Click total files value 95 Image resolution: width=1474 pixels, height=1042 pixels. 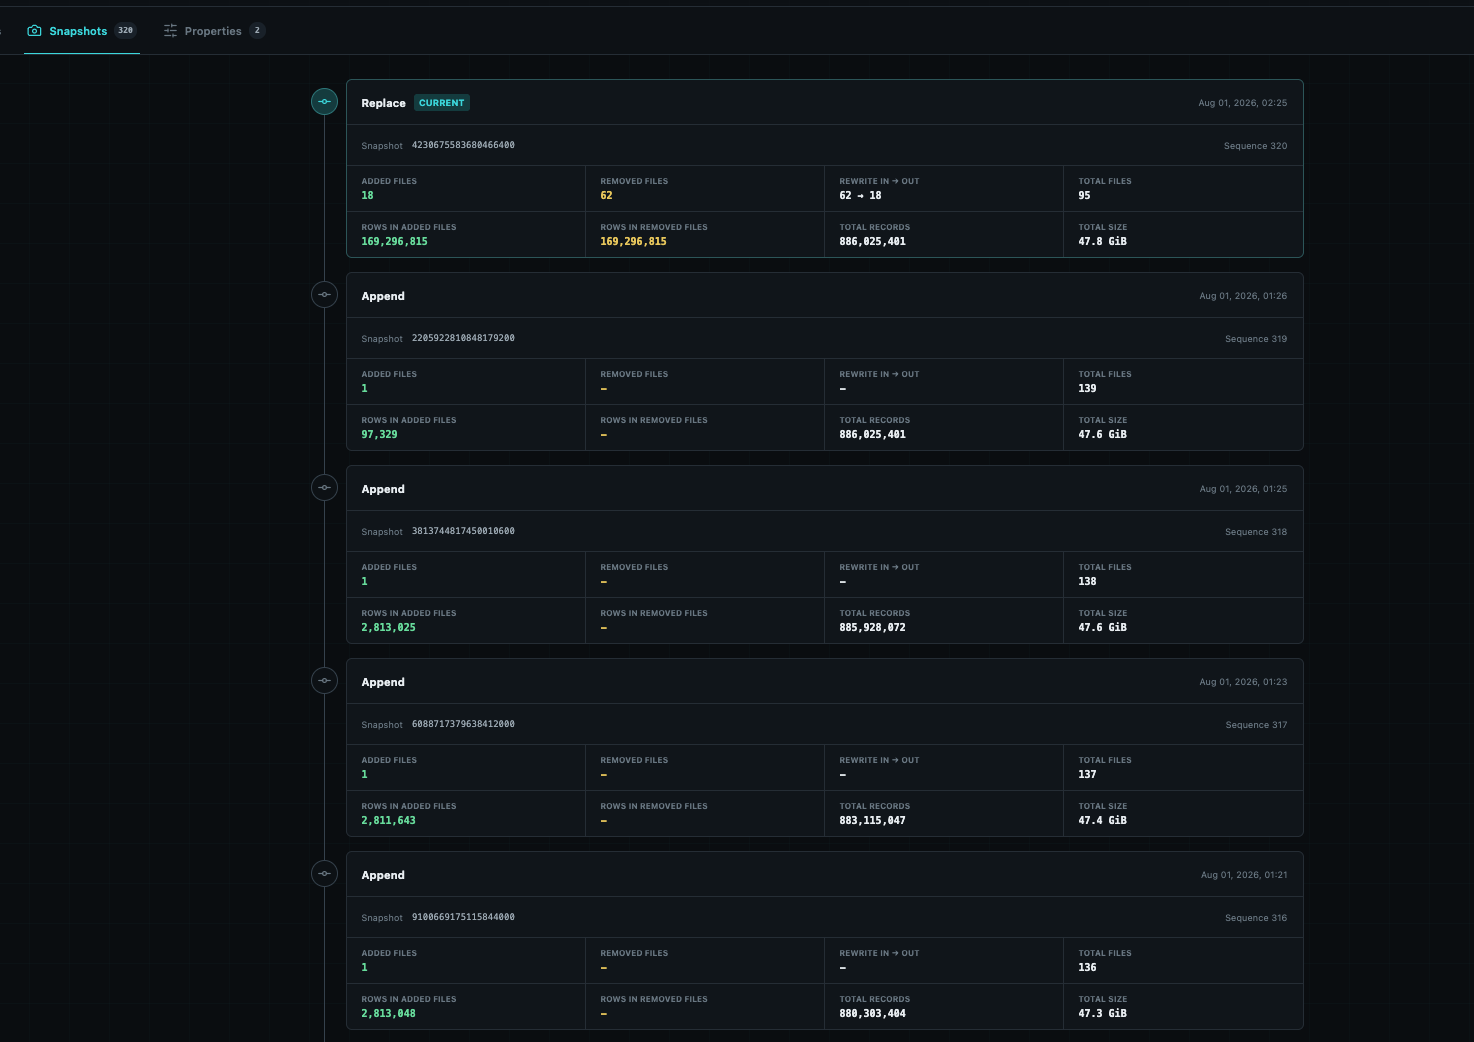coord(1084,195)
